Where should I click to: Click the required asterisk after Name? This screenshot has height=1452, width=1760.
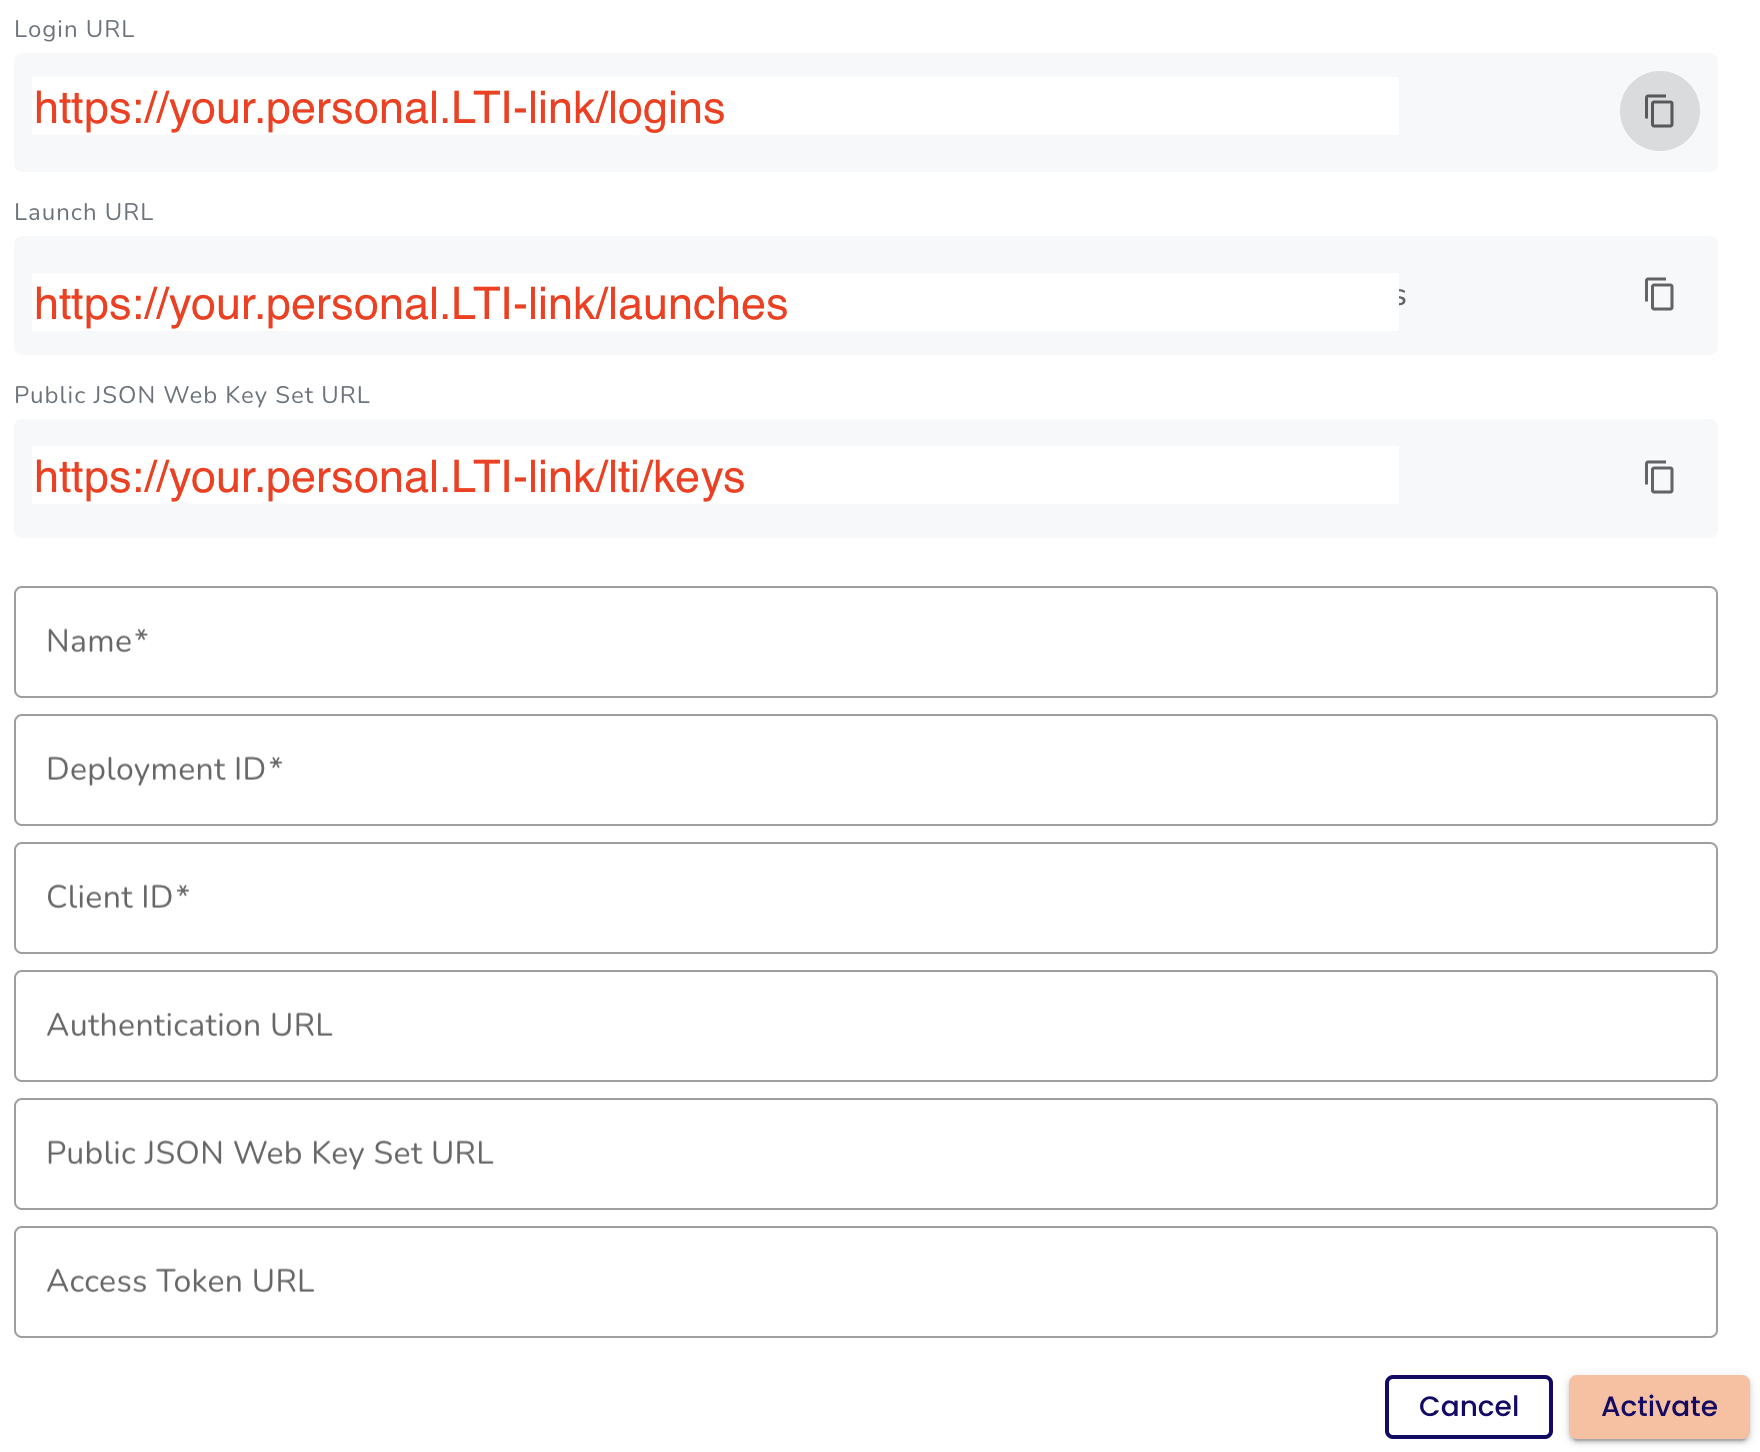(x=141, y=636)
